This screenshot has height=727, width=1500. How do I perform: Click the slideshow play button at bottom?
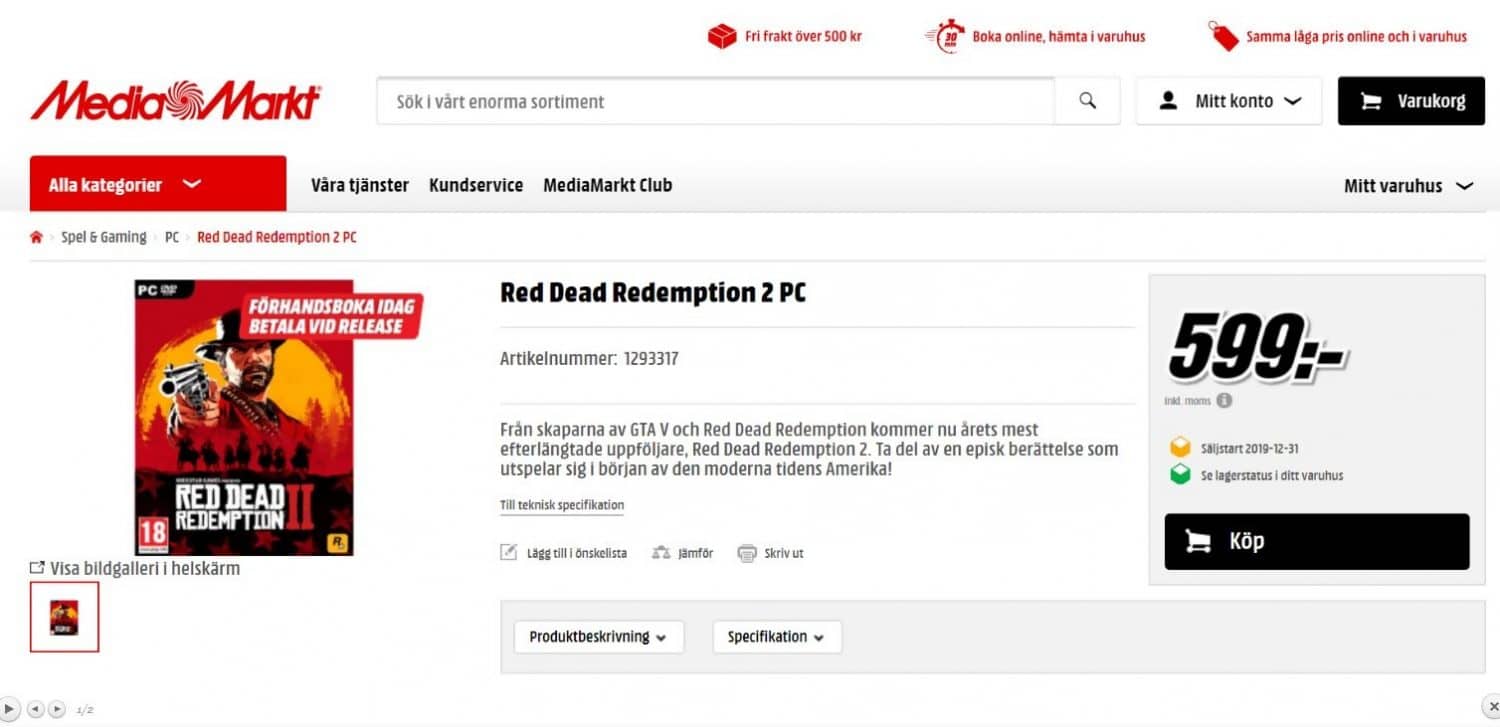pos(9,709)
